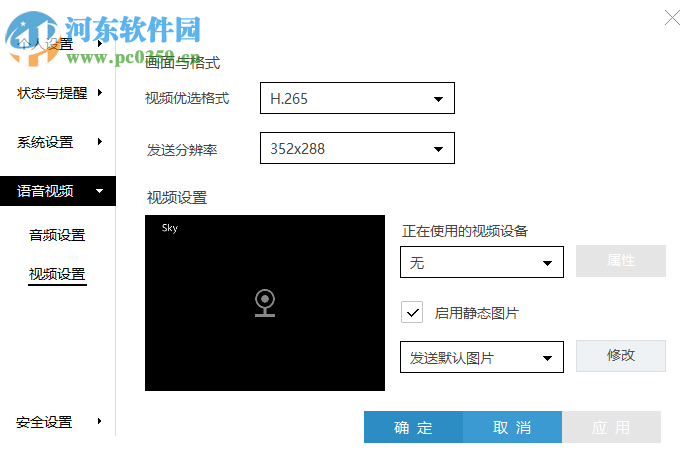Select the 音频设置 submenu item
Image resolution: width=690 pixels, height=460 pixels.
click(57, 235)
